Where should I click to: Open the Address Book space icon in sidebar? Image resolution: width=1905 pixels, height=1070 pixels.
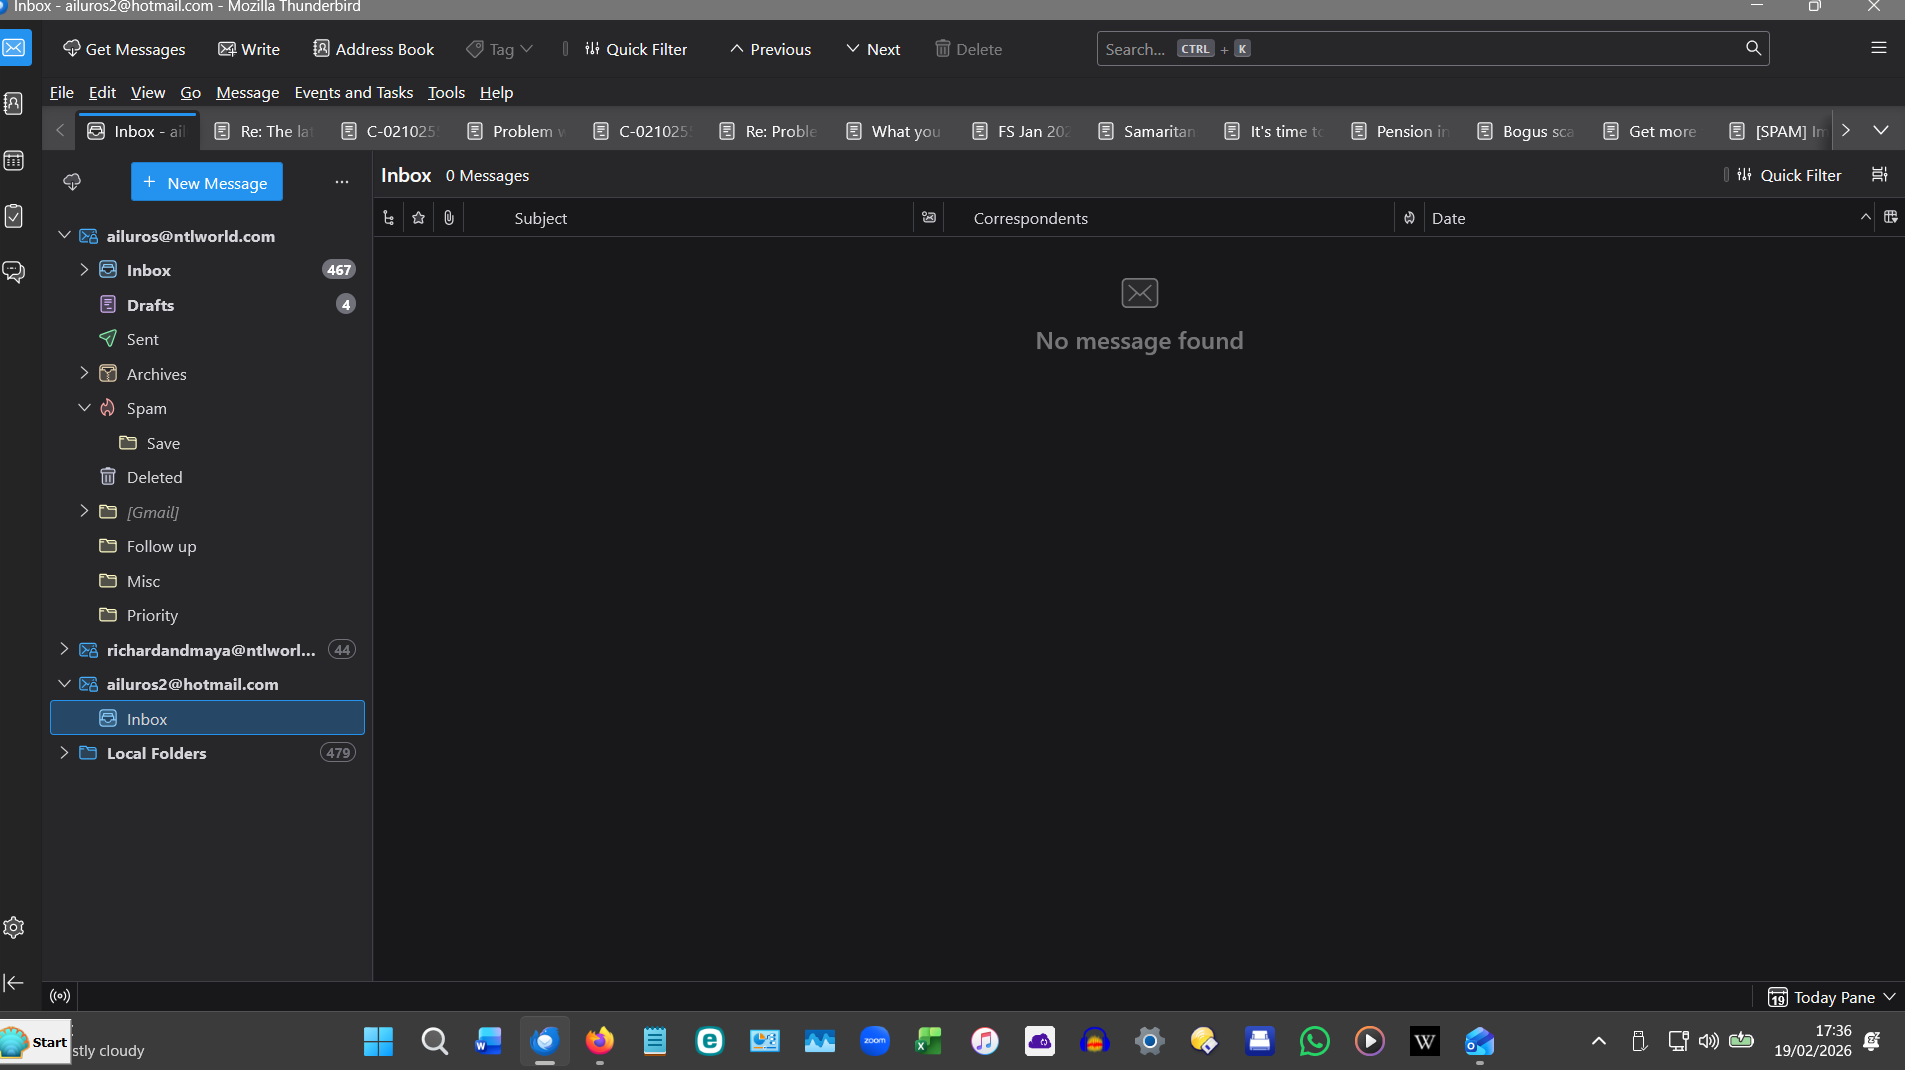coord(14,103)
